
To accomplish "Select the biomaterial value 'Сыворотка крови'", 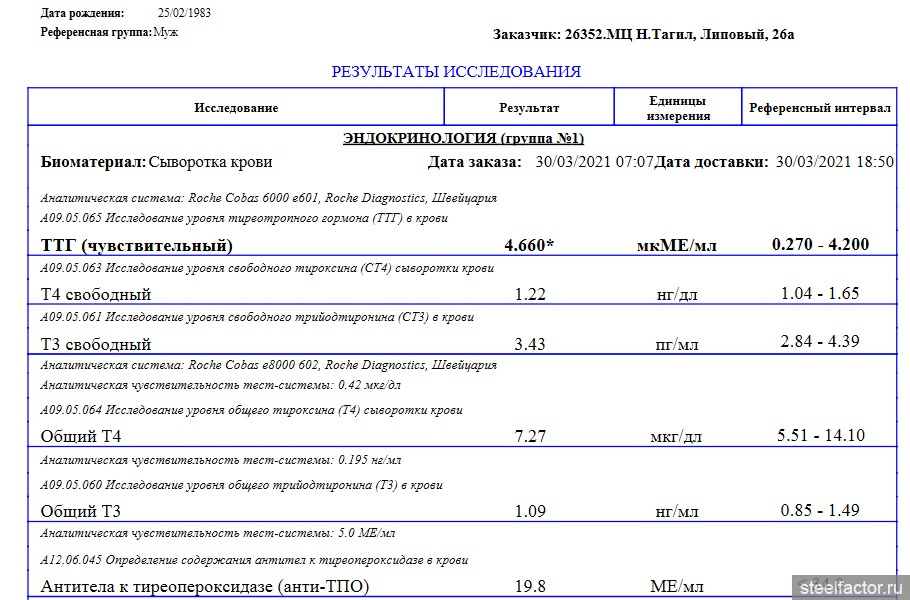I will (210, 162).
